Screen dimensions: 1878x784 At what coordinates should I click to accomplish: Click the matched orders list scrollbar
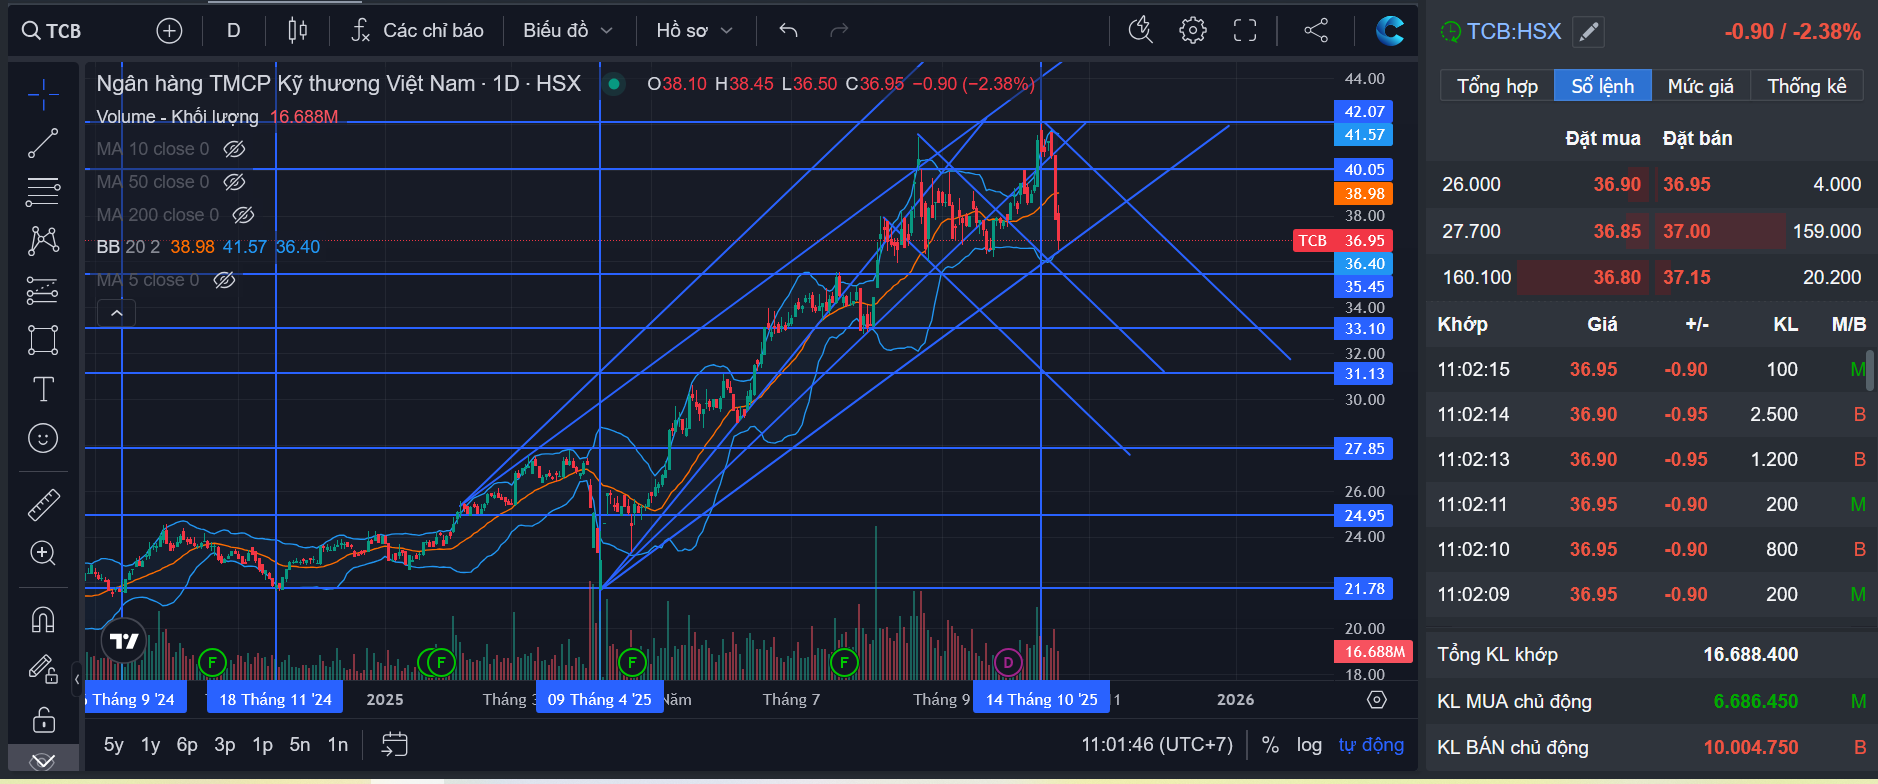click(1870, 370)
